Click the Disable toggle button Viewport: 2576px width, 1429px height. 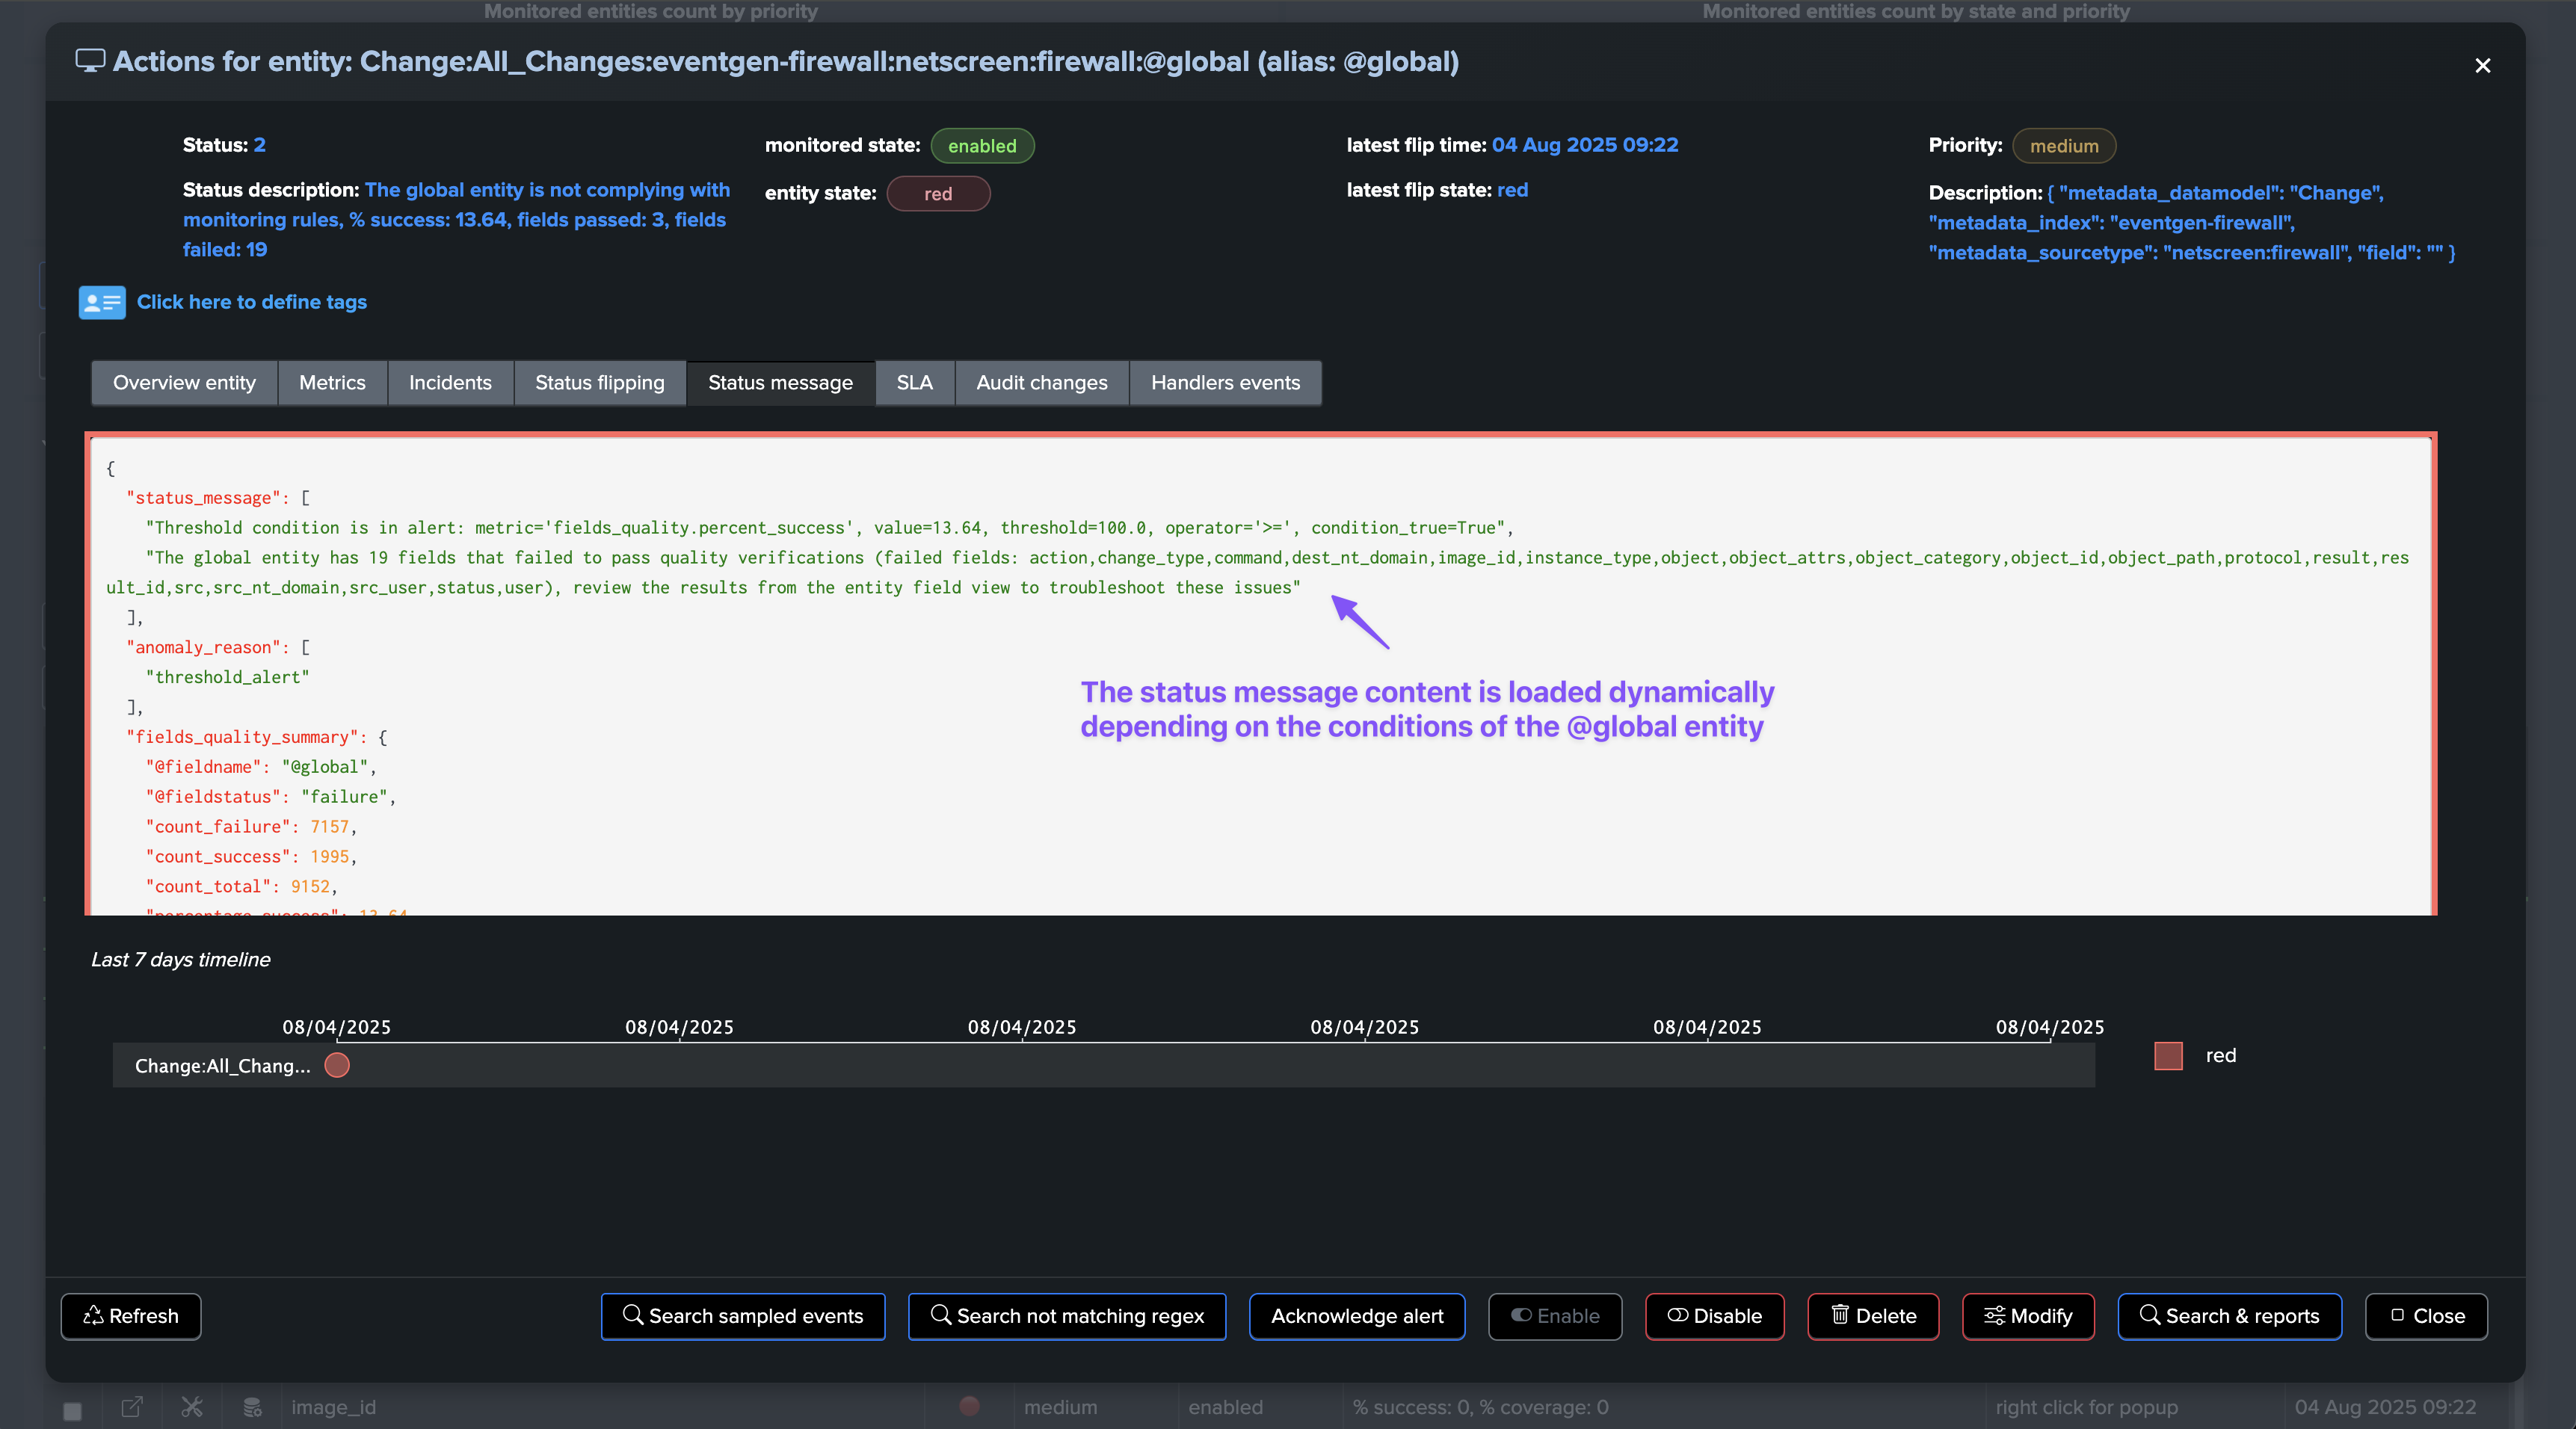pos(1715,1316)
